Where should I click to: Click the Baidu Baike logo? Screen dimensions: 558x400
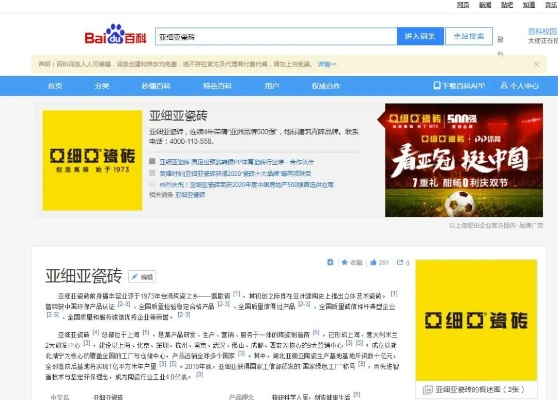[115, 34]
